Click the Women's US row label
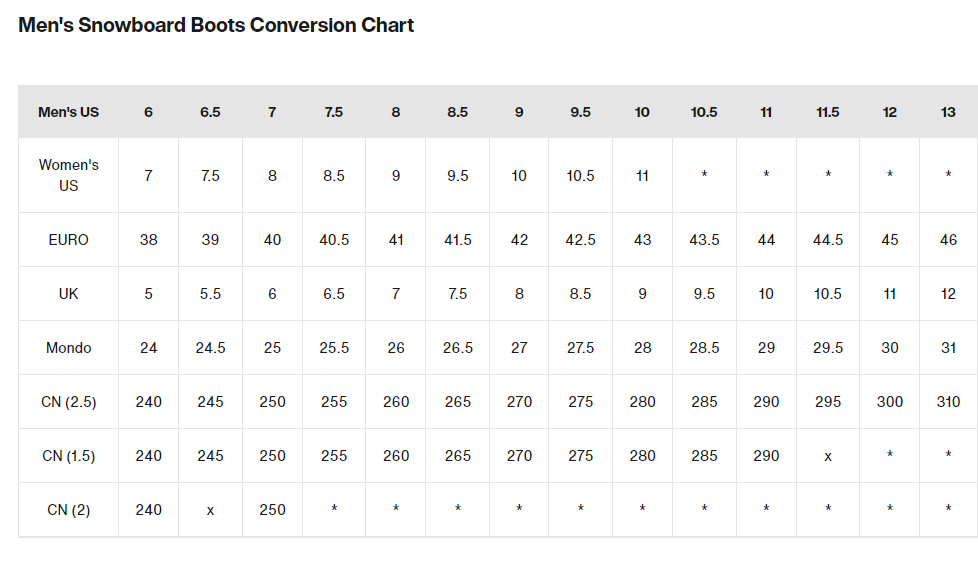This screenshot has height=567, width=978. point(69,175)
